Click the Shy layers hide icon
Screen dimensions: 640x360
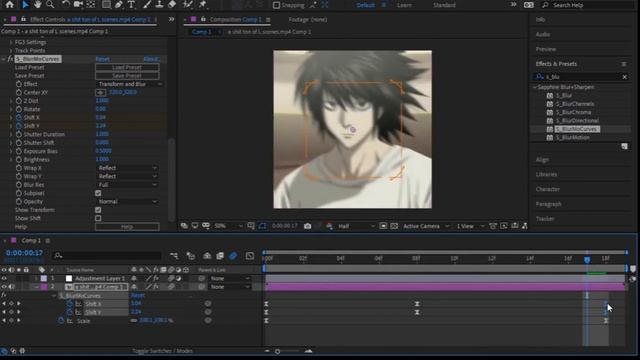pos(207,256)
